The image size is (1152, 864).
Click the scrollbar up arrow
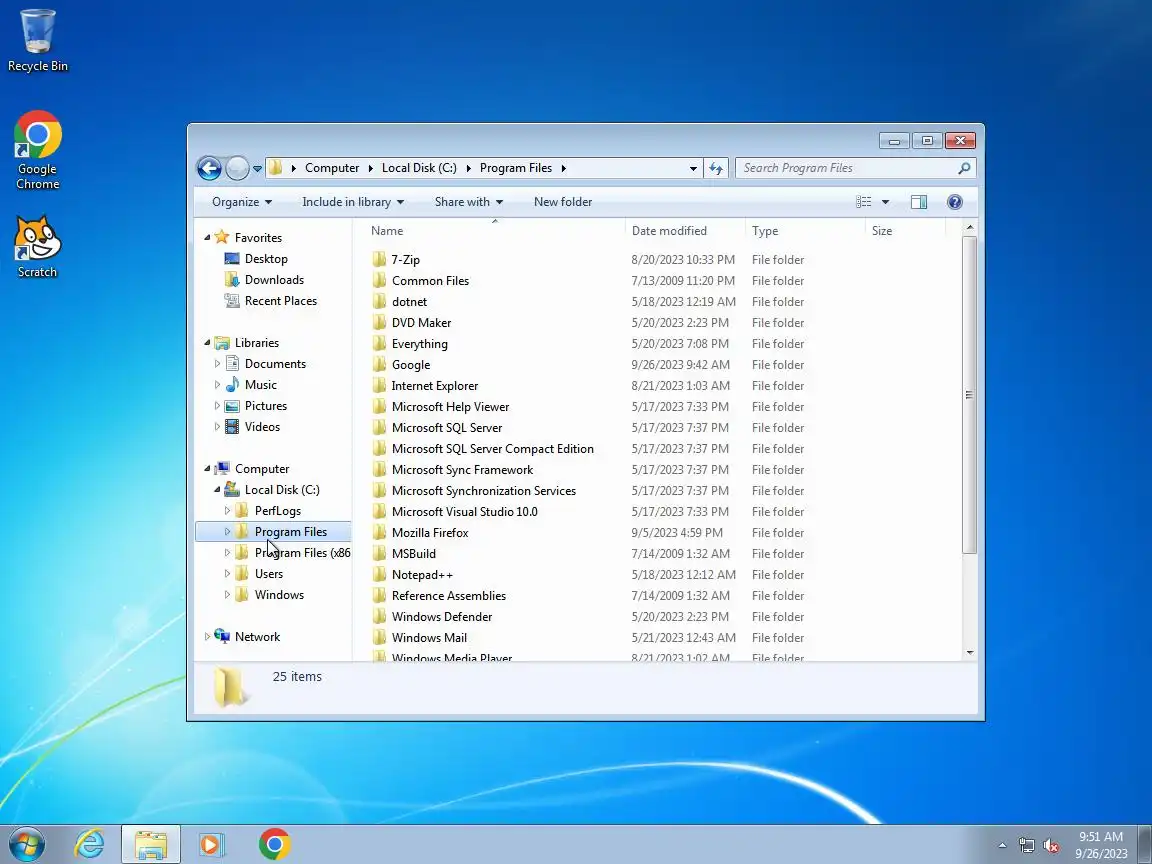pos(970,228)
